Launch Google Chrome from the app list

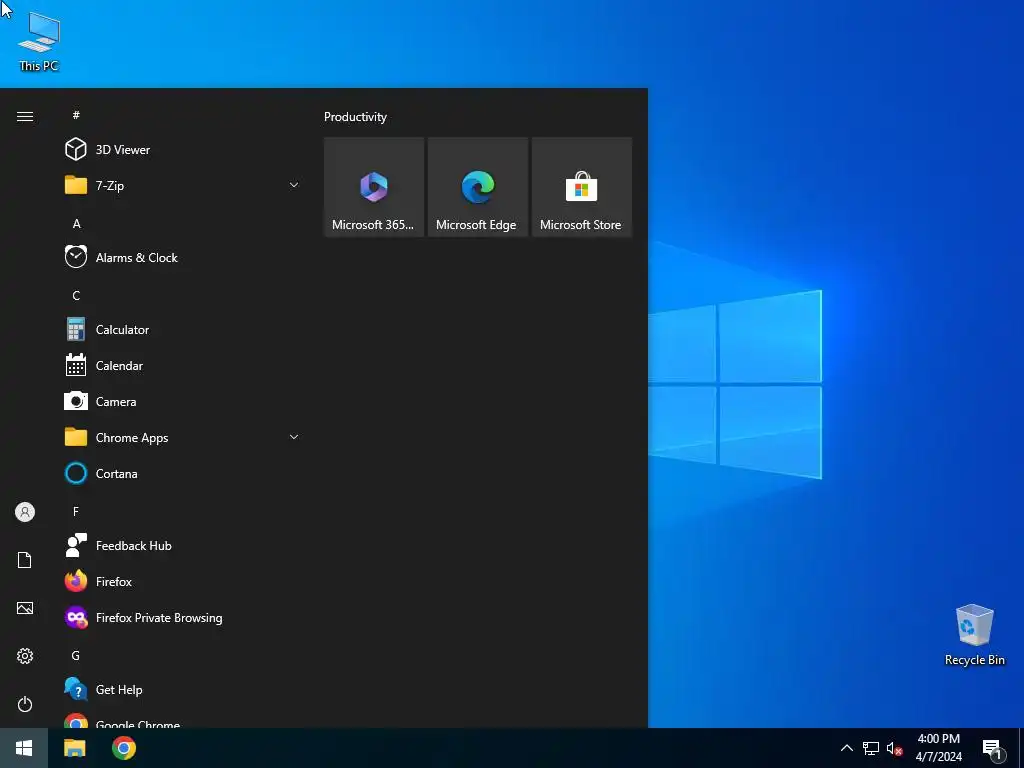(x=182, y=719)
